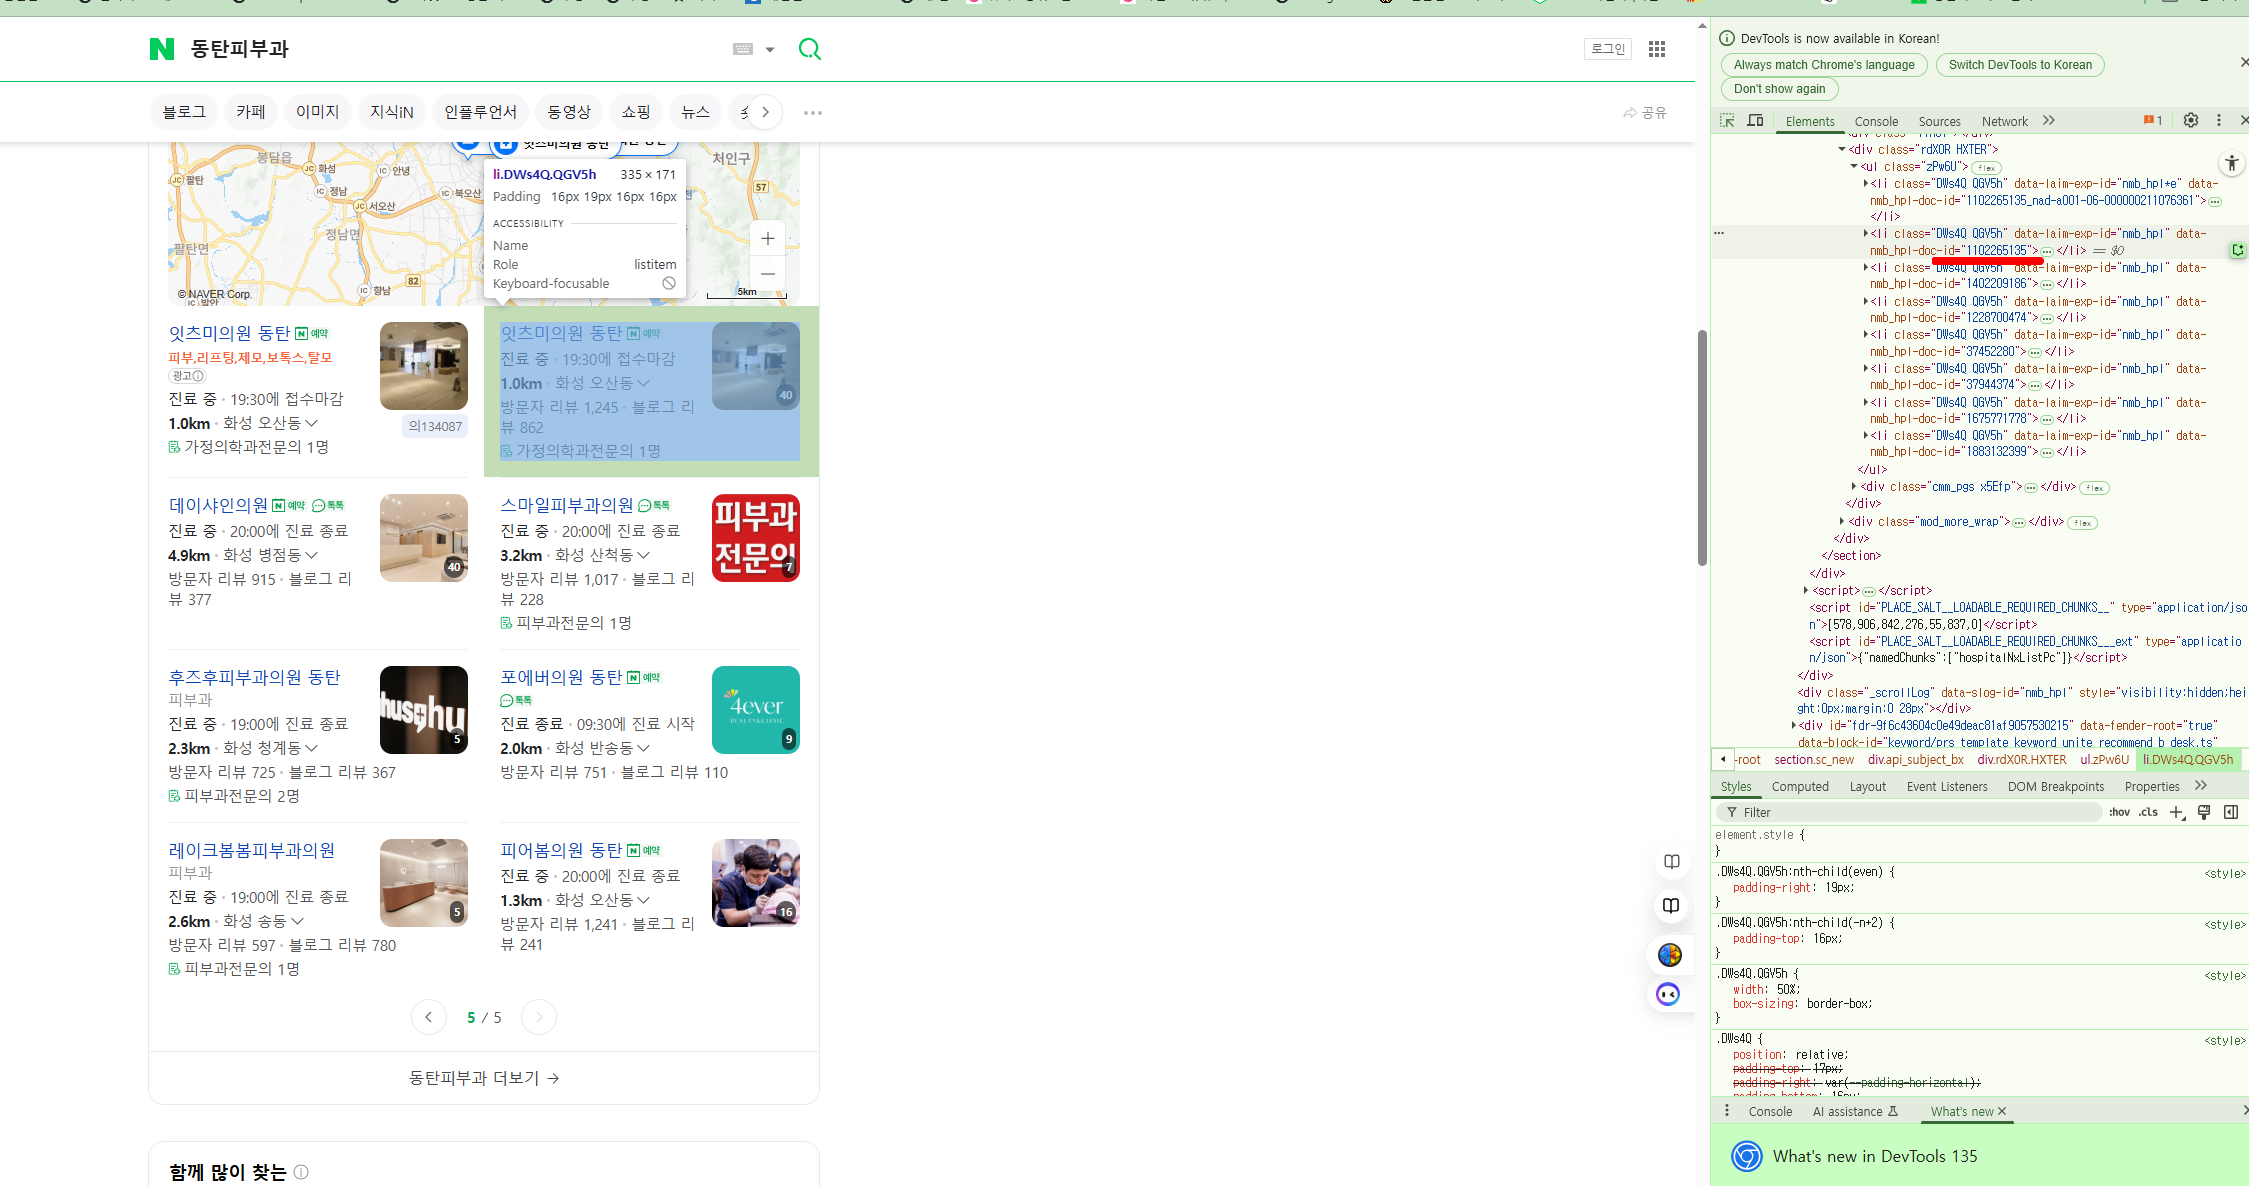Image resolution: width=2249 pixels, height=1186 pixels.
Task: Collapse the ul zPw6U node
Action: 1853,167
